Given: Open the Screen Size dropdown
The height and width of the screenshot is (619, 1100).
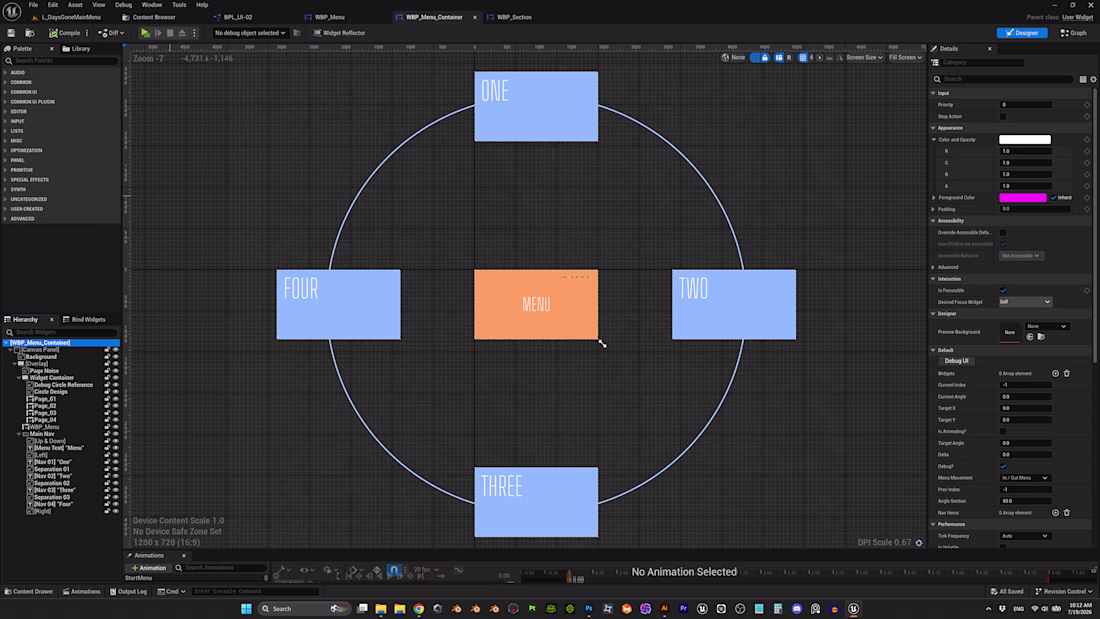Looking at the screenshot, I should click(864, 58).
